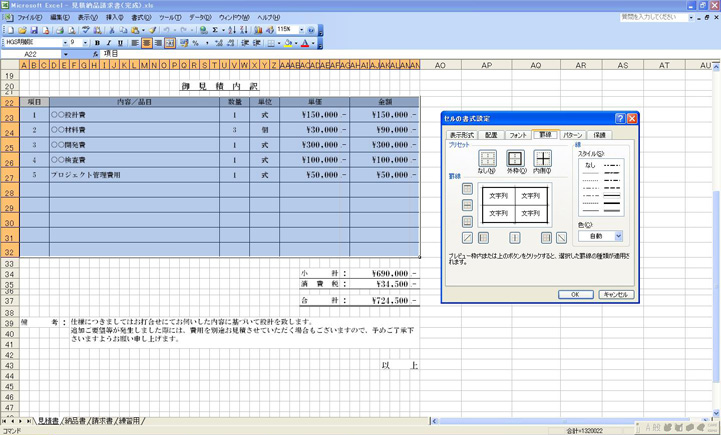Switch to the パターン tab in dialog
Image resolution: width=721 pixels, height=435 pixels.
point(572,135)
